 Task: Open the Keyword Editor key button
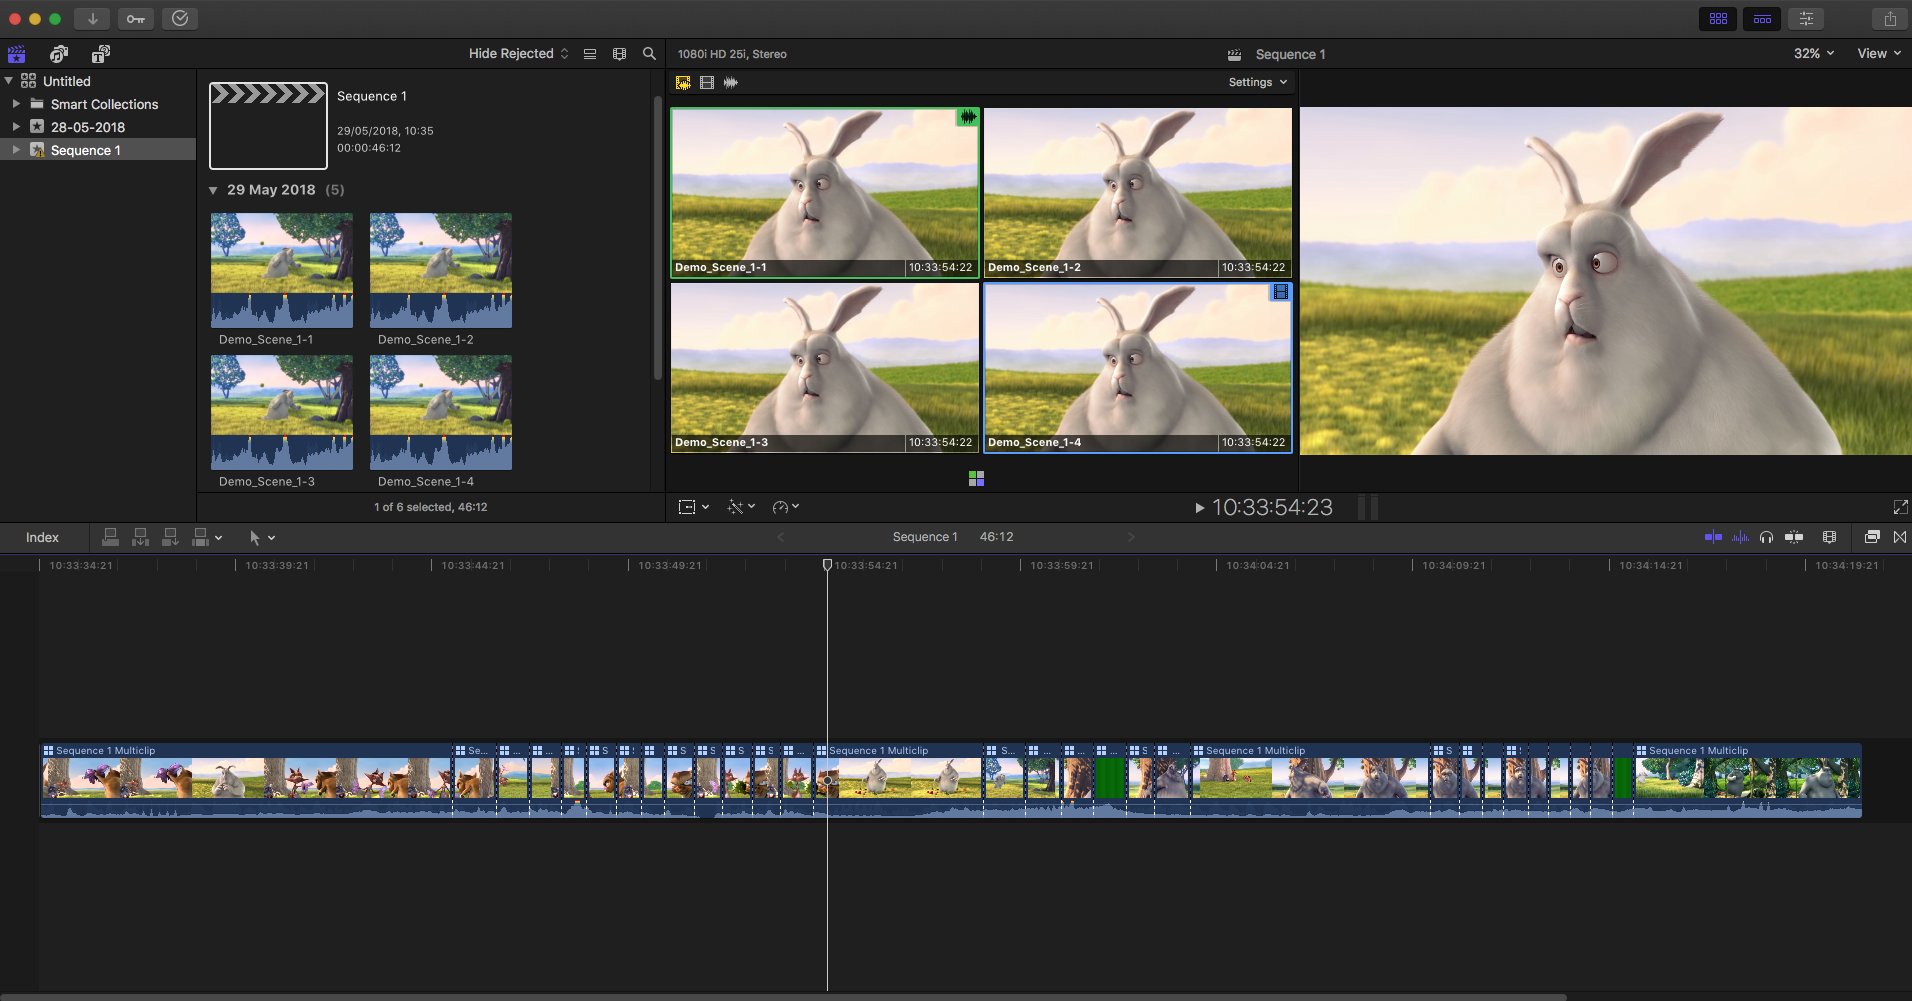(136, 18)
